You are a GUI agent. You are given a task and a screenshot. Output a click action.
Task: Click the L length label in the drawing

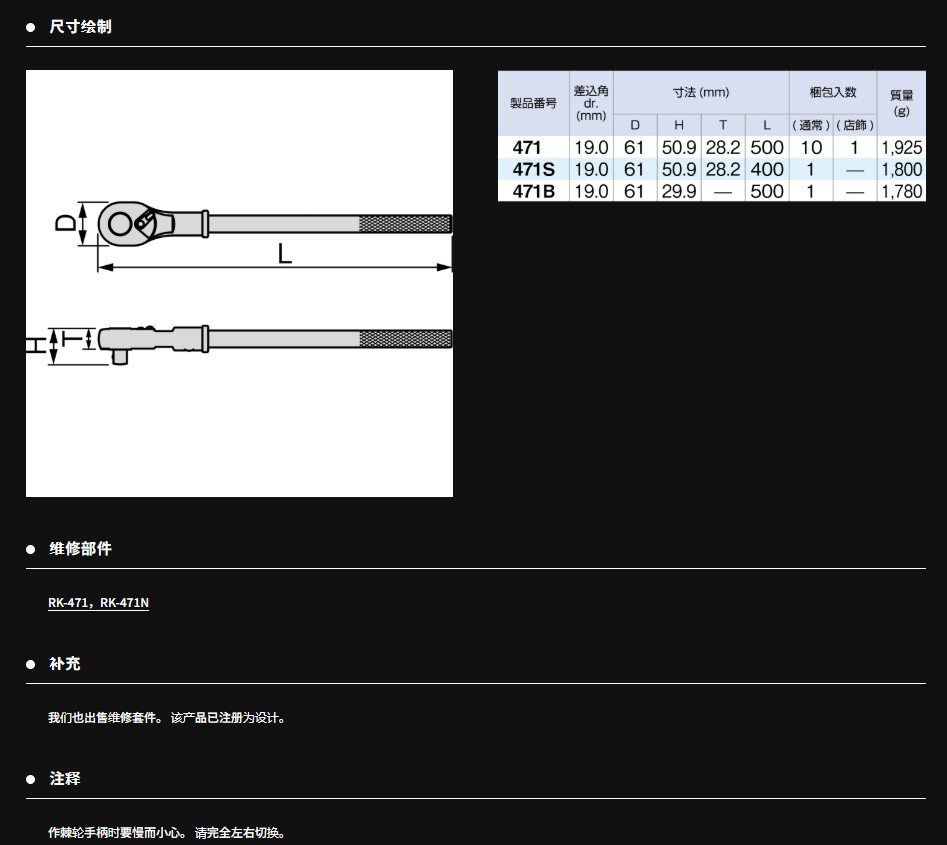pyautogui.click(x=285, y=254)
